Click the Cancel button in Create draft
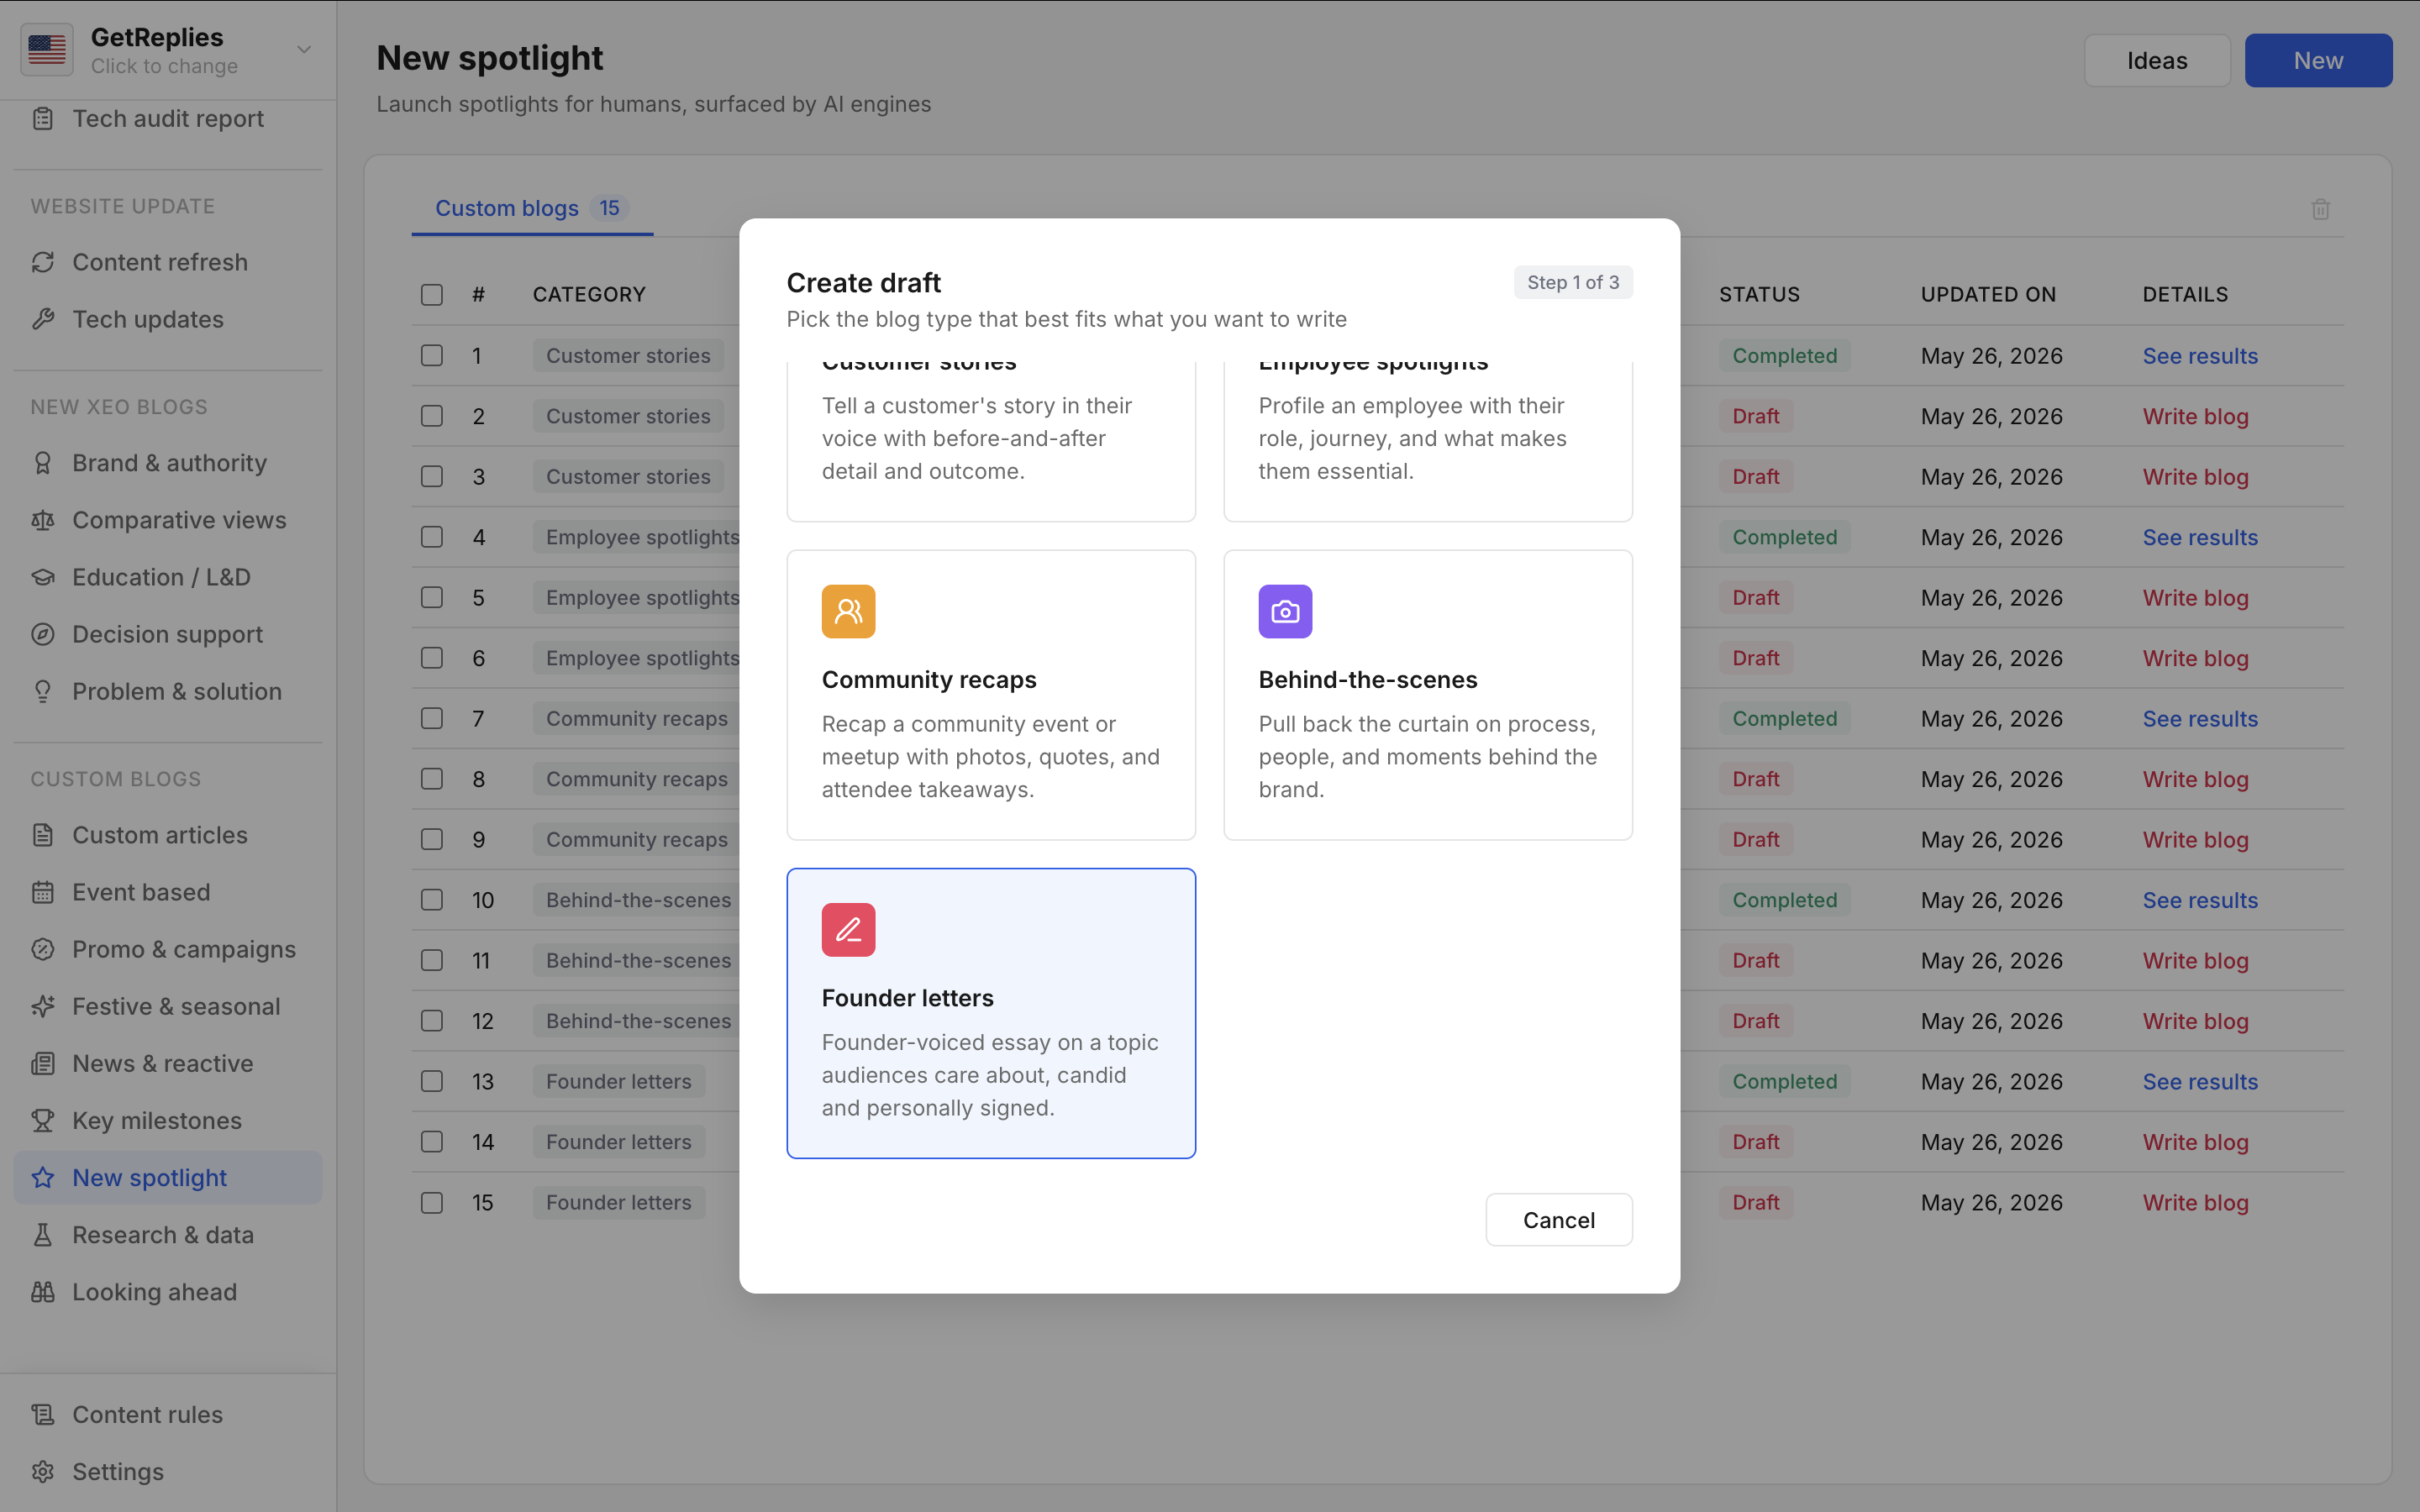 1558,1219
